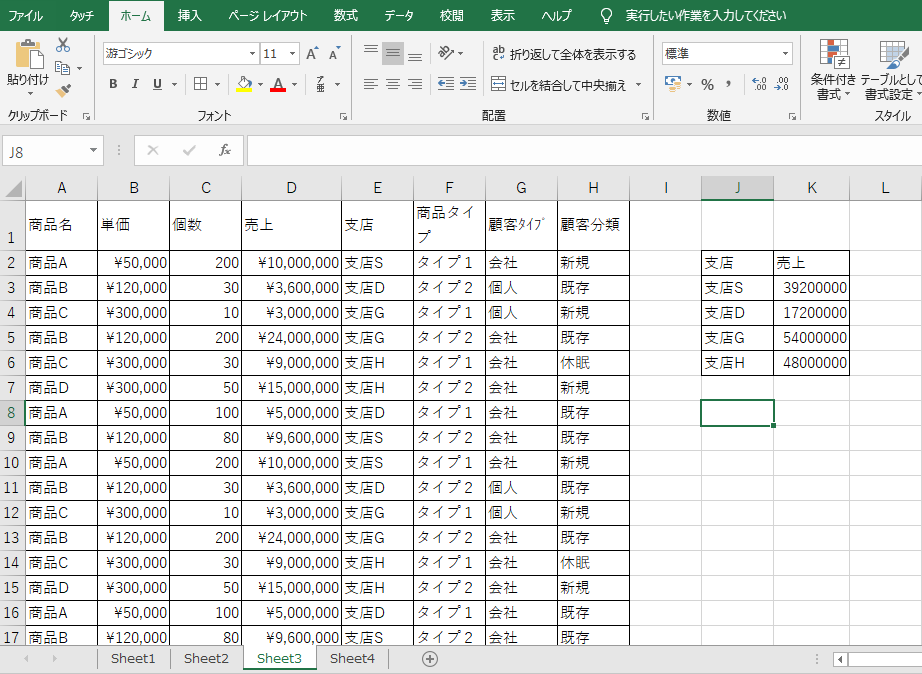Click the formula bar cancel X icon

[153, 151]
